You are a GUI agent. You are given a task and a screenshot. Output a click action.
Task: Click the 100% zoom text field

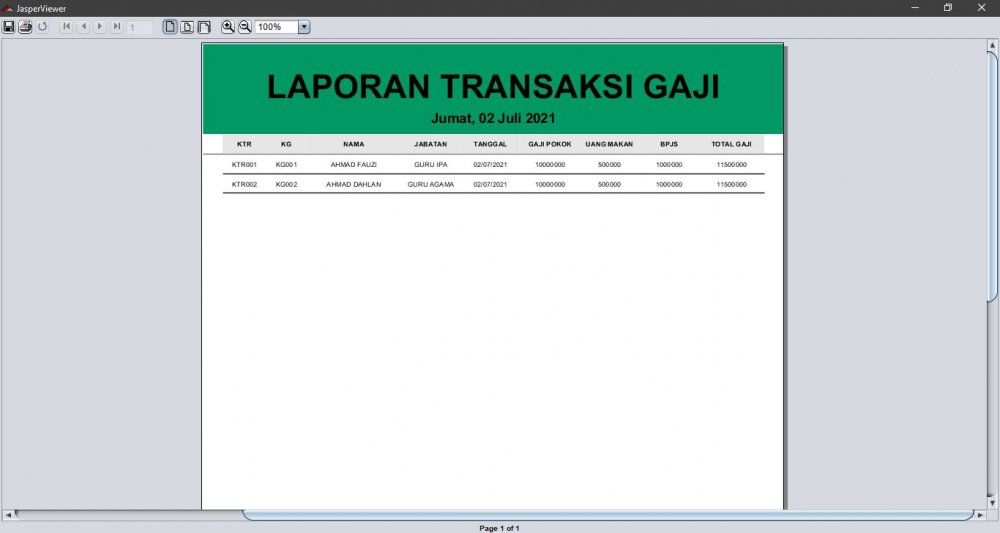click(x=276, y=27)
